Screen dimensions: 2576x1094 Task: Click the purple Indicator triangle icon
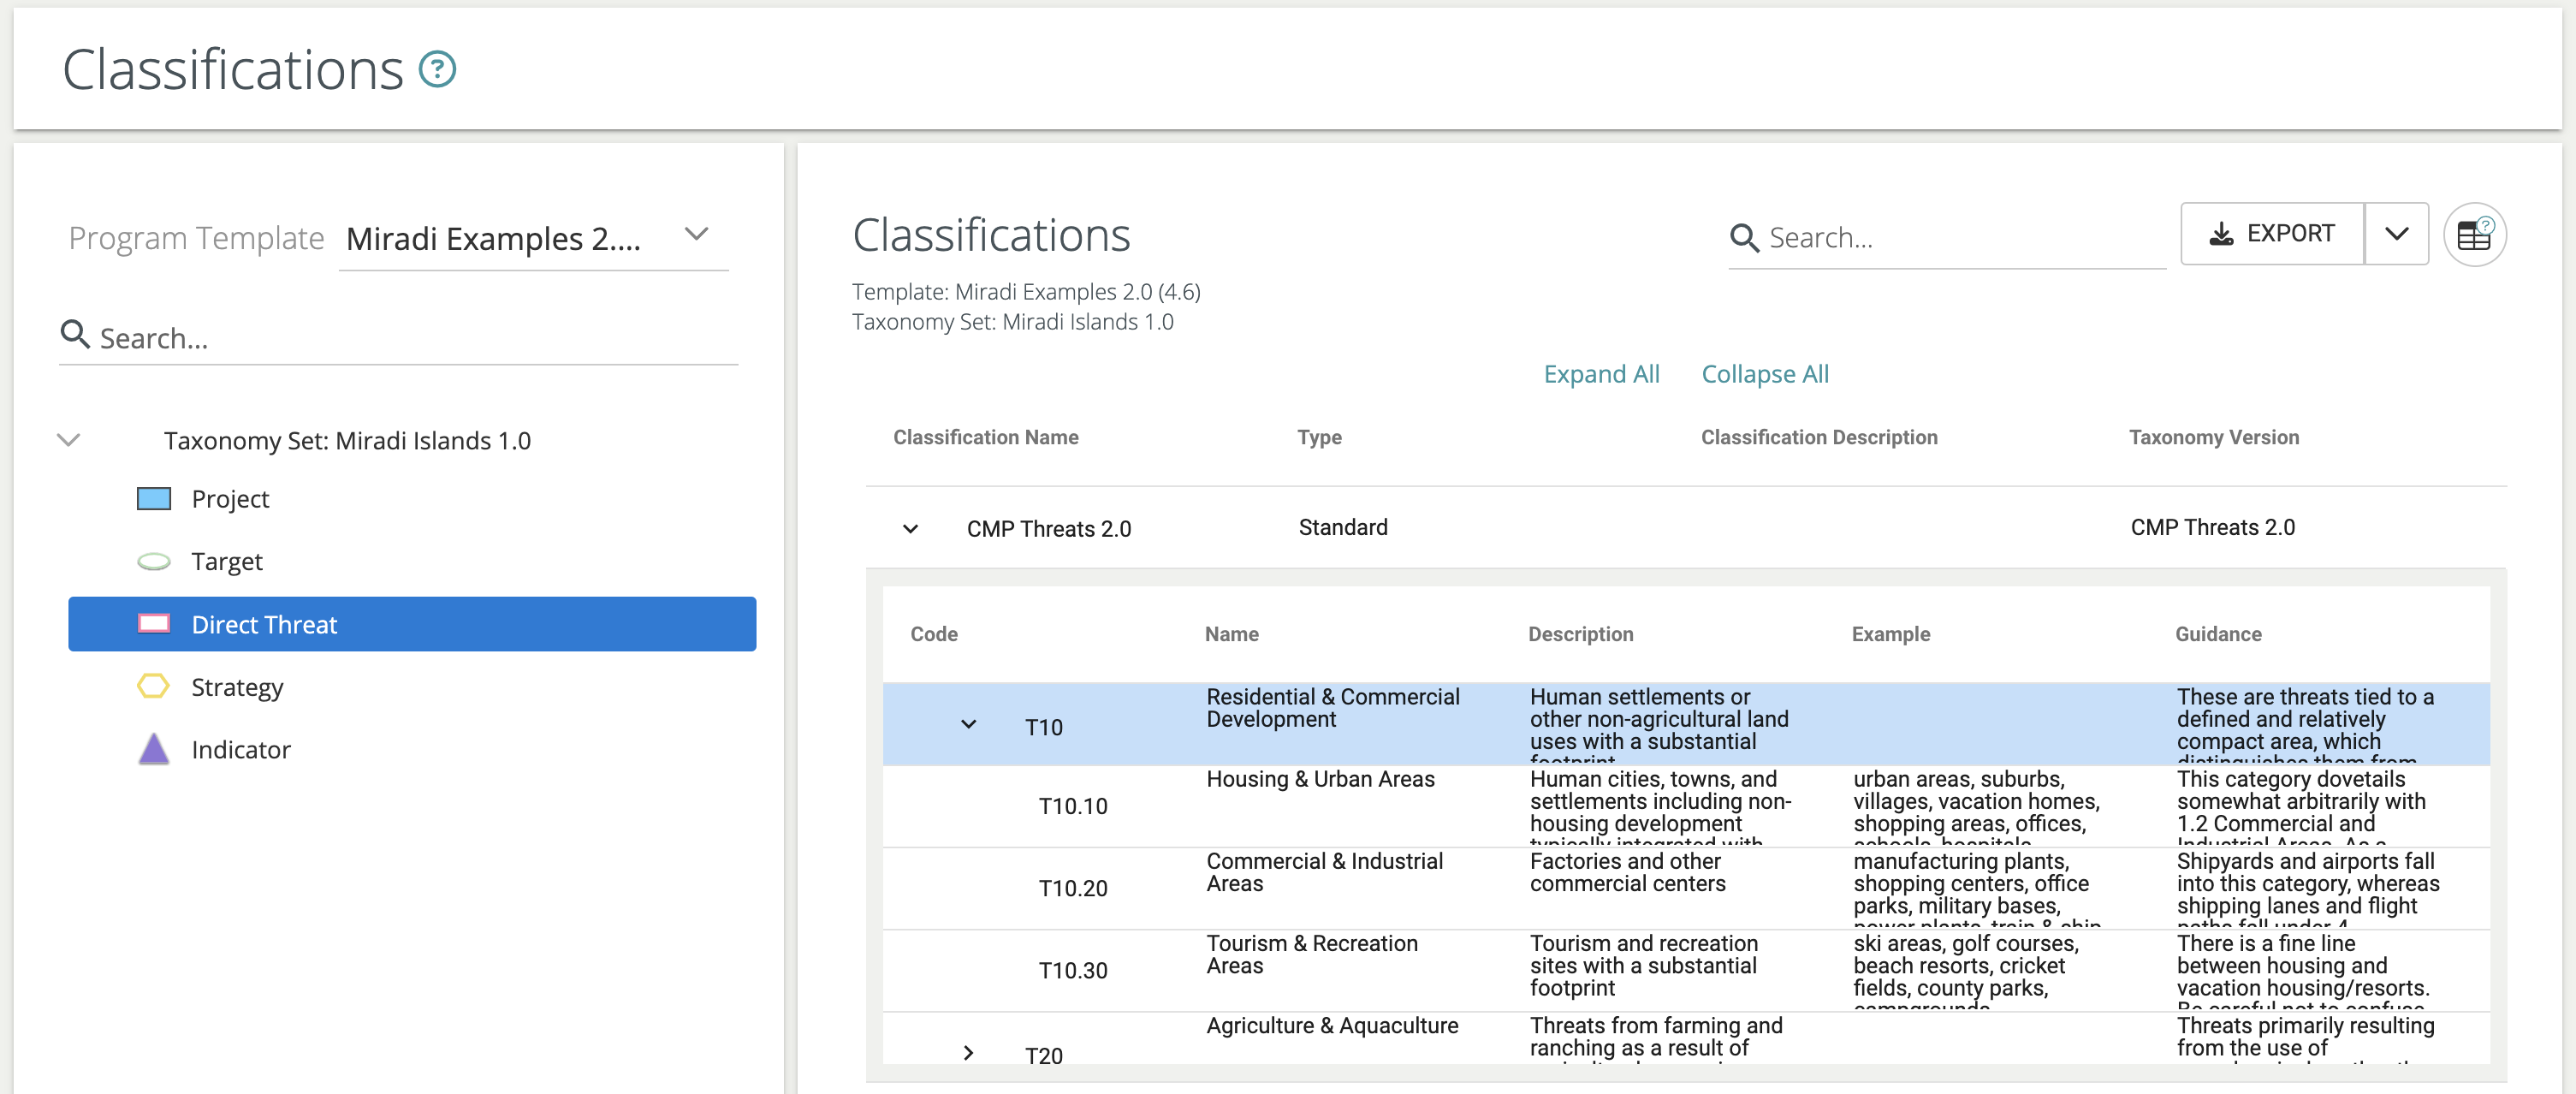(153, 749)
